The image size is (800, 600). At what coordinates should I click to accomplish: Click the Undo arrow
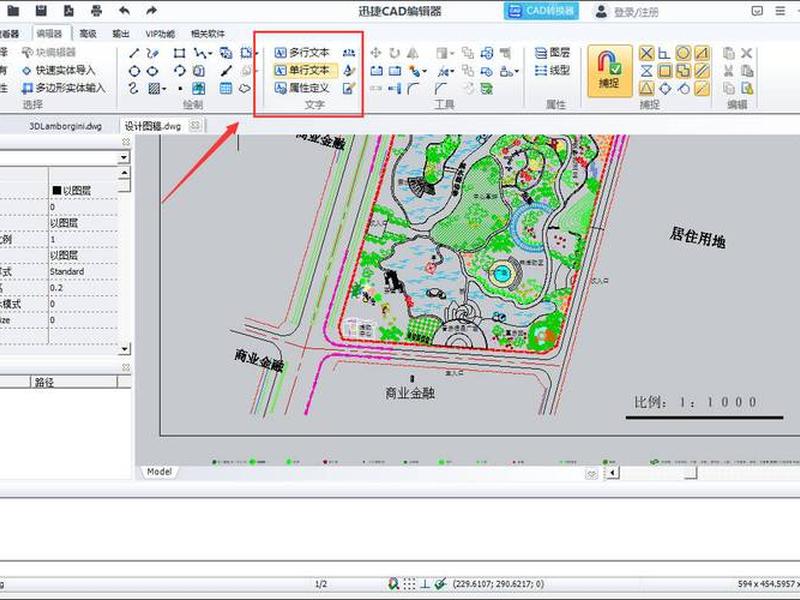click(x=124, y=10)
